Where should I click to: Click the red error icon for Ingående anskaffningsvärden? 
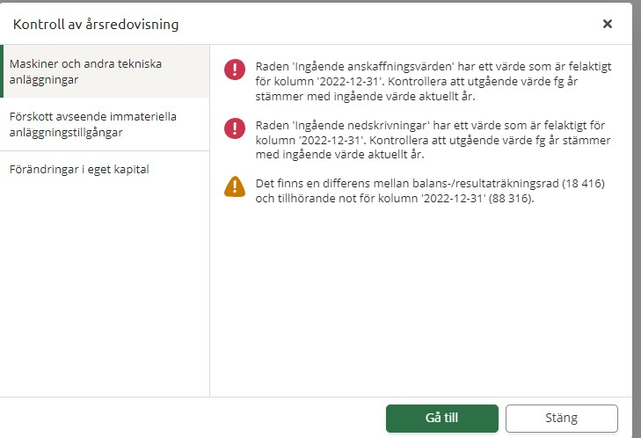tap(235, 70)
